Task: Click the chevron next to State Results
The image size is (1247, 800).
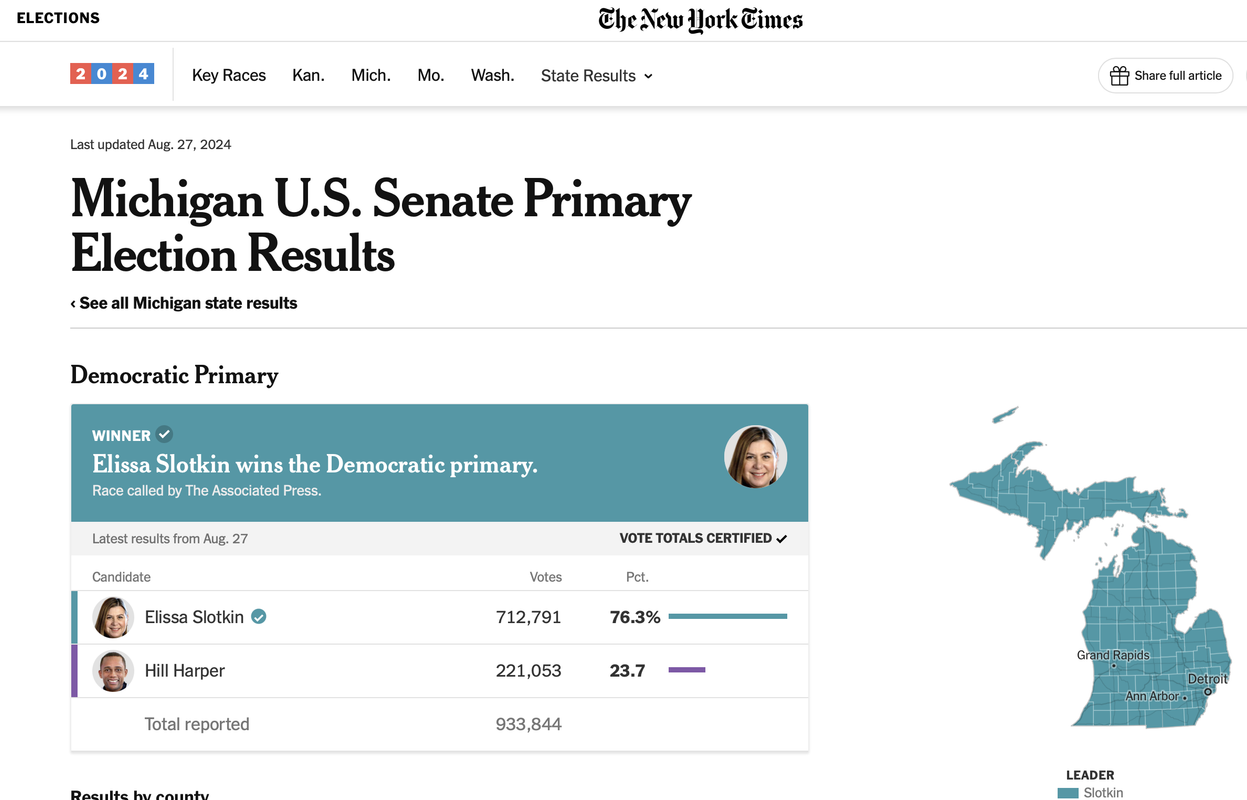Action: (648, 76)
